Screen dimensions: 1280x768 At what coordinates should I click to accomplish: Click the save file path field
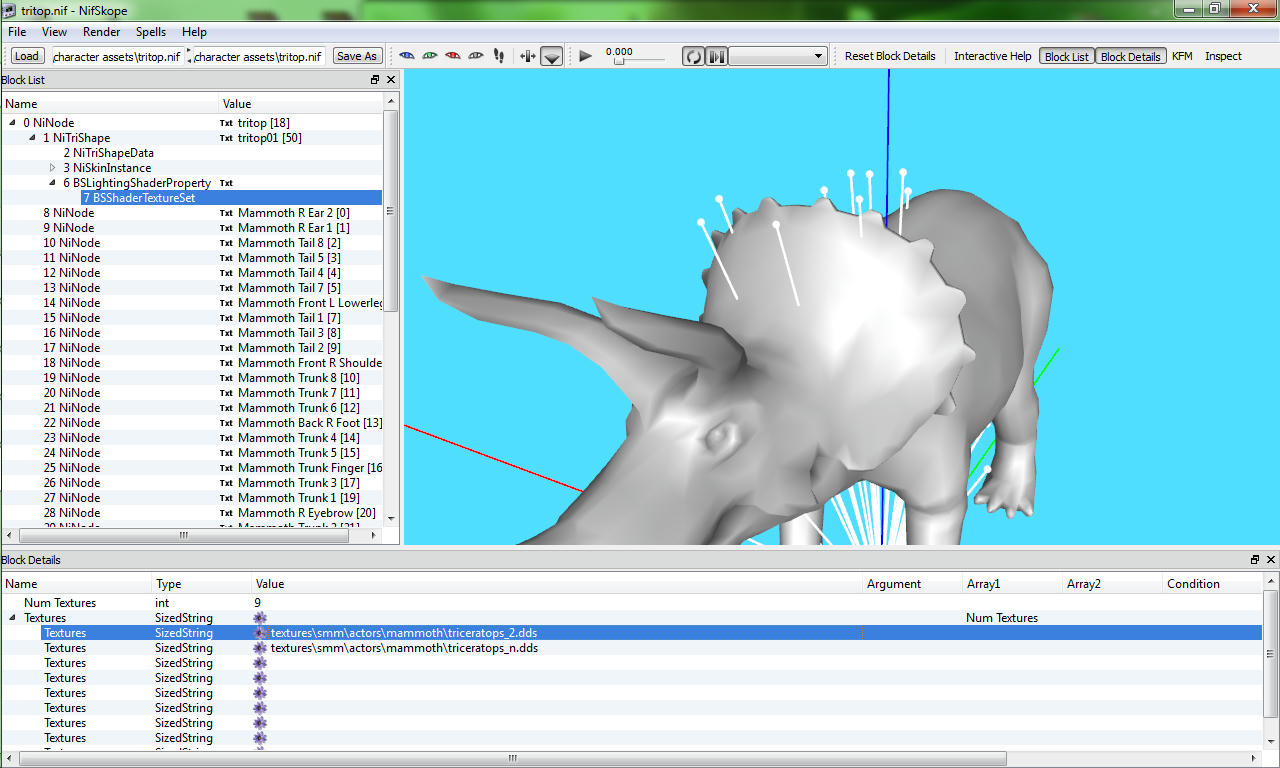coord(260,56)
